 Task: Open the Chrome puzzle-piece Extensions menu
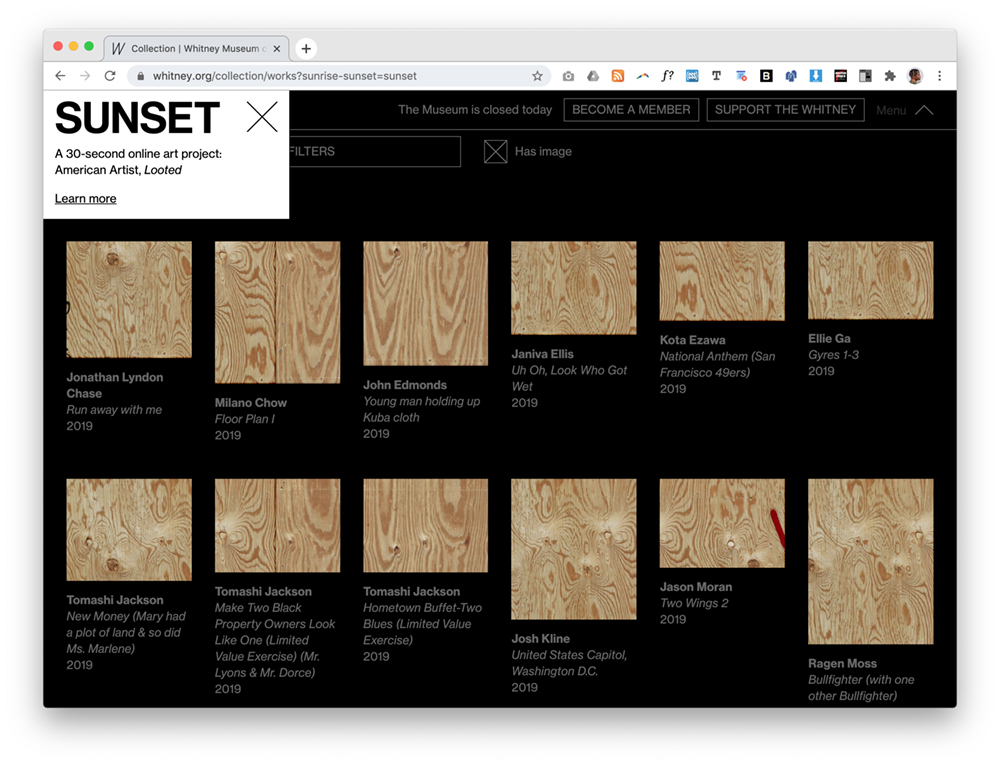click(890, 76)
